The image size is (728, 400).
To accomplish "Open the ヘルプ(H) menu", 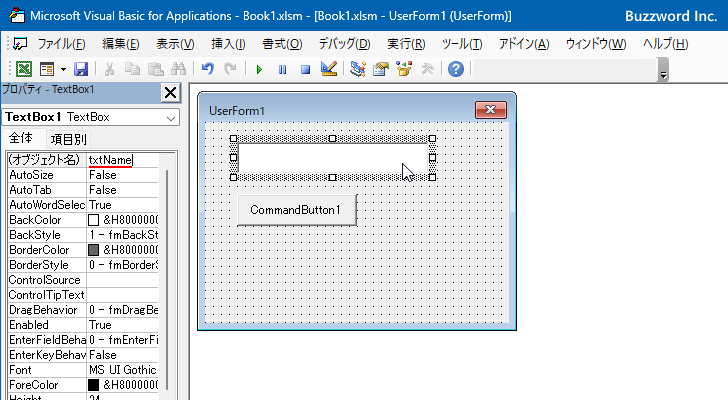I will point(665,44).
